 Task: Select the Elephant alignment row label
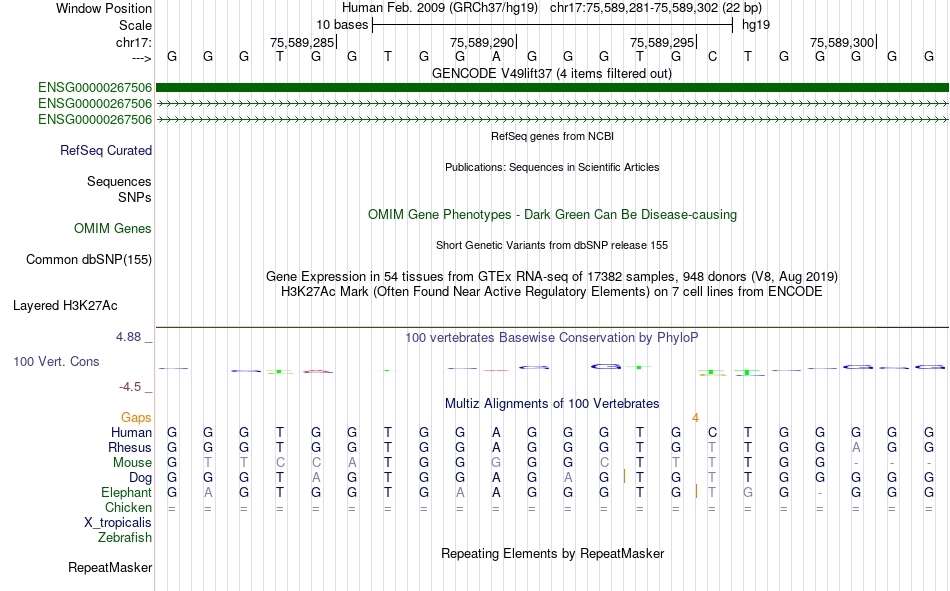pos(127,492)
